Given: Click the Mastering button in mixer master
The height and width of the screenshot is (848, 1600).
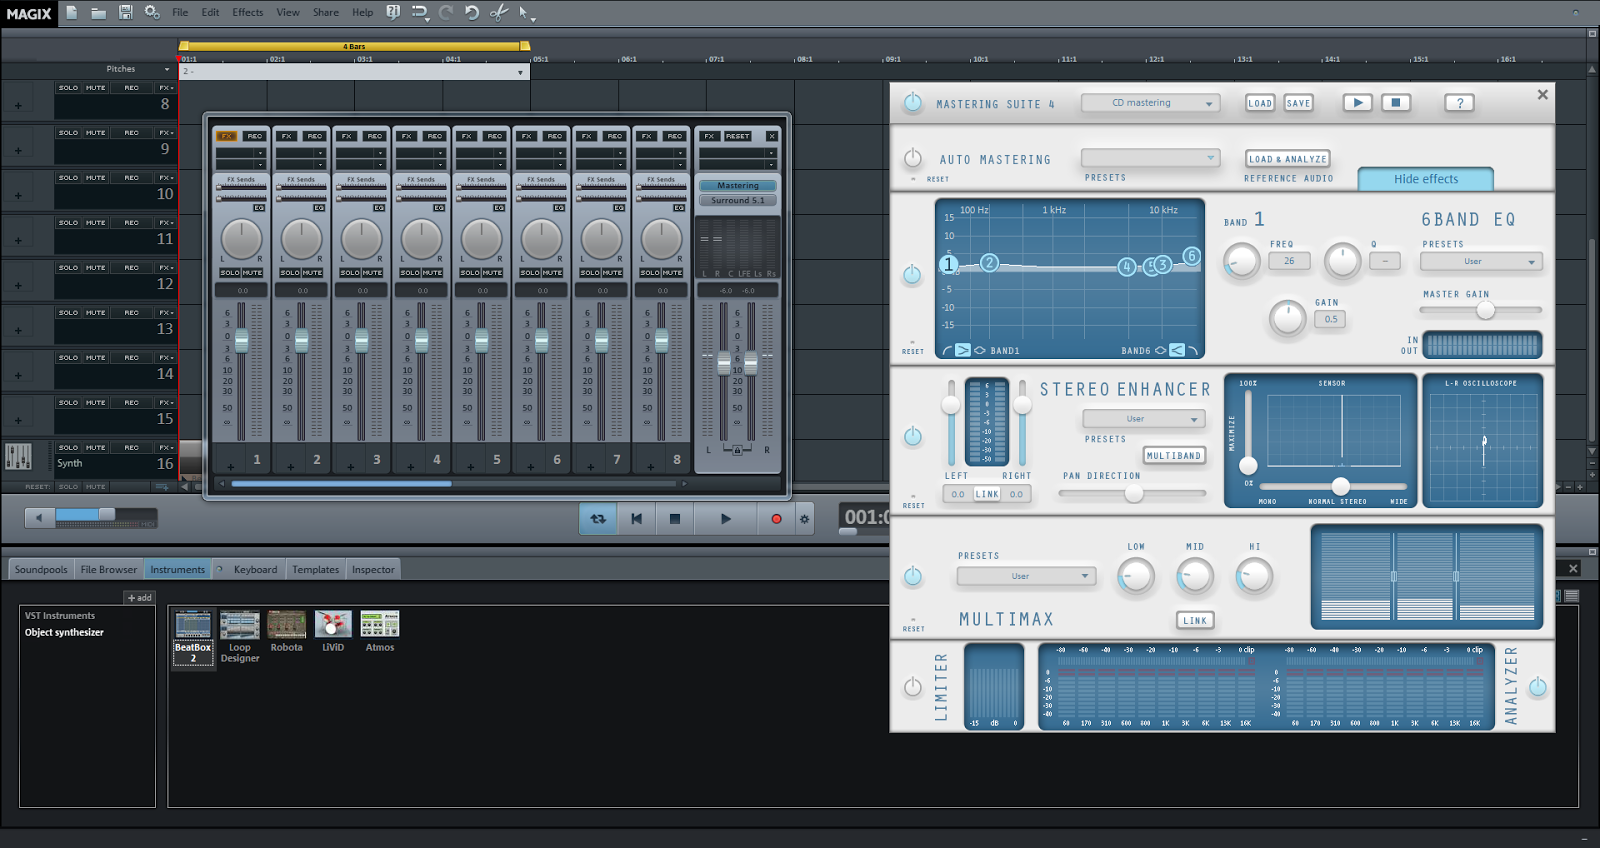Looking at the screenshot, I should [738, 185].
